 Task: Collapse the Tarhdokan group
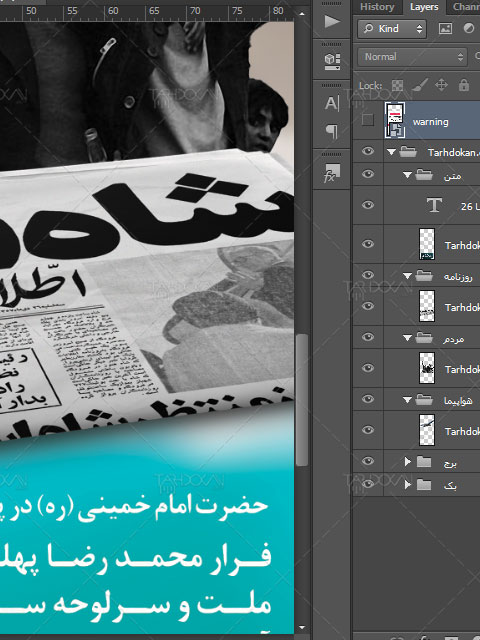pos(391,152)
